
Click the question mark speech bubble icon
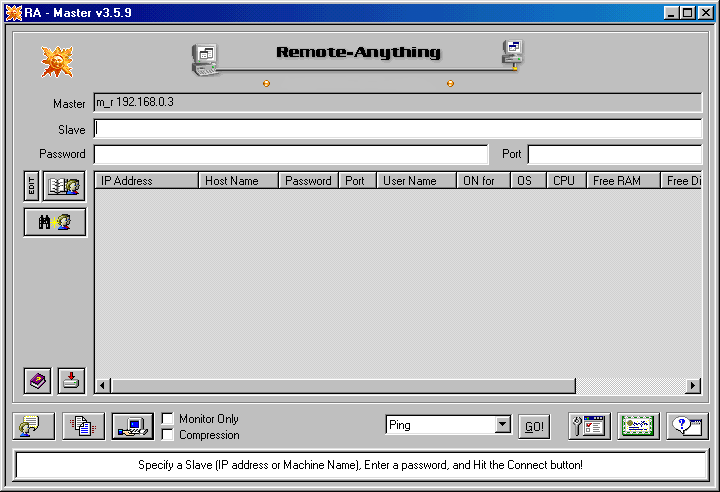[x=688, y=426]
